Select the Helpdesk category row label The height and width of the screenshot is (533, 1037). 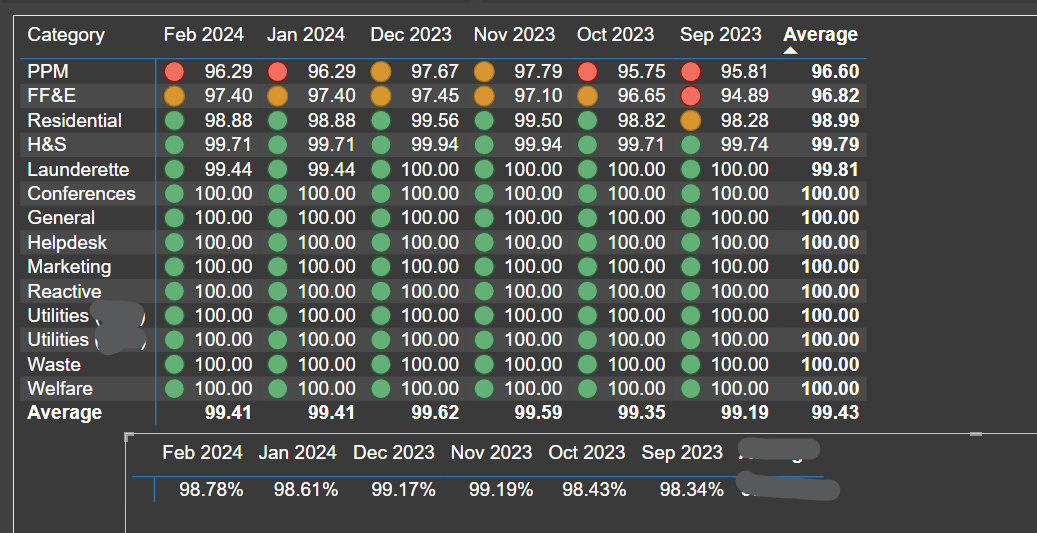[67, 243]
